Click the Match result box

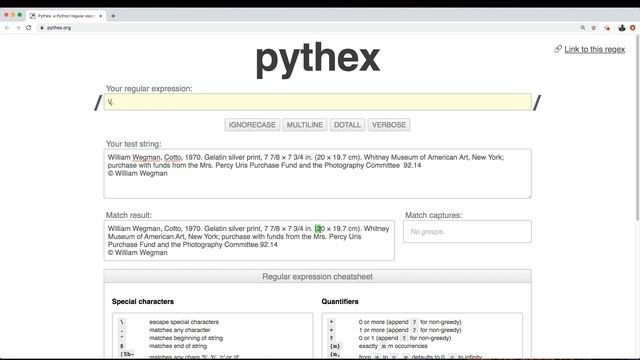click(x=249, y=240)
